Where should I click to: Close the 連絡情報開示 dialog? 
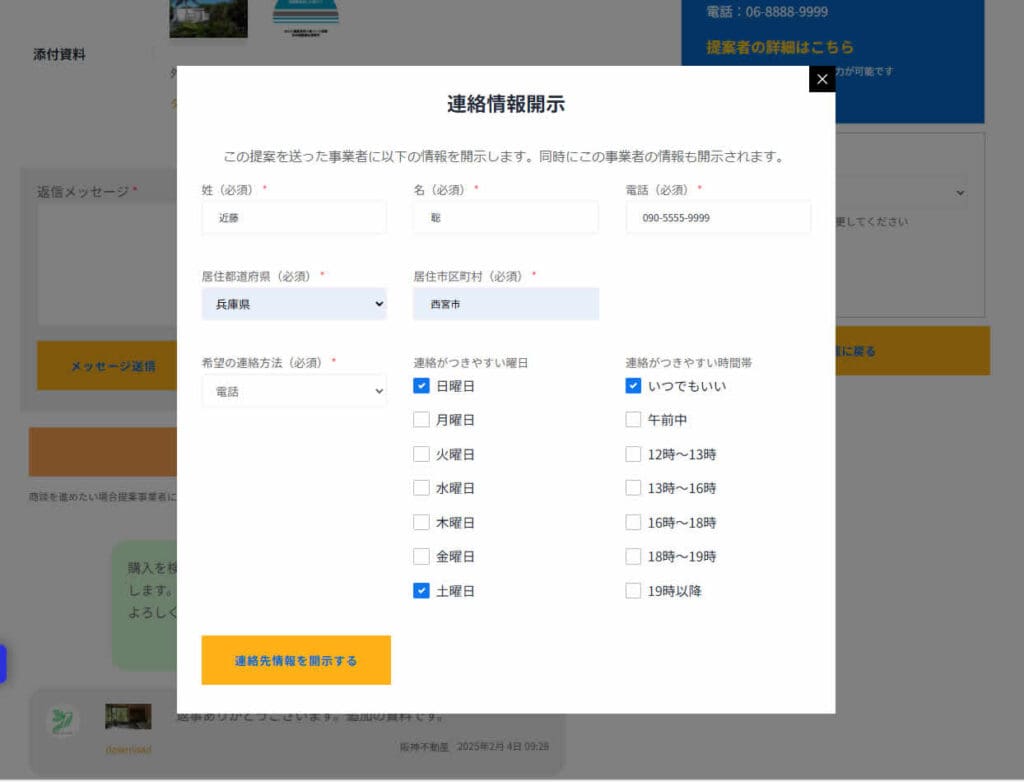821,78
